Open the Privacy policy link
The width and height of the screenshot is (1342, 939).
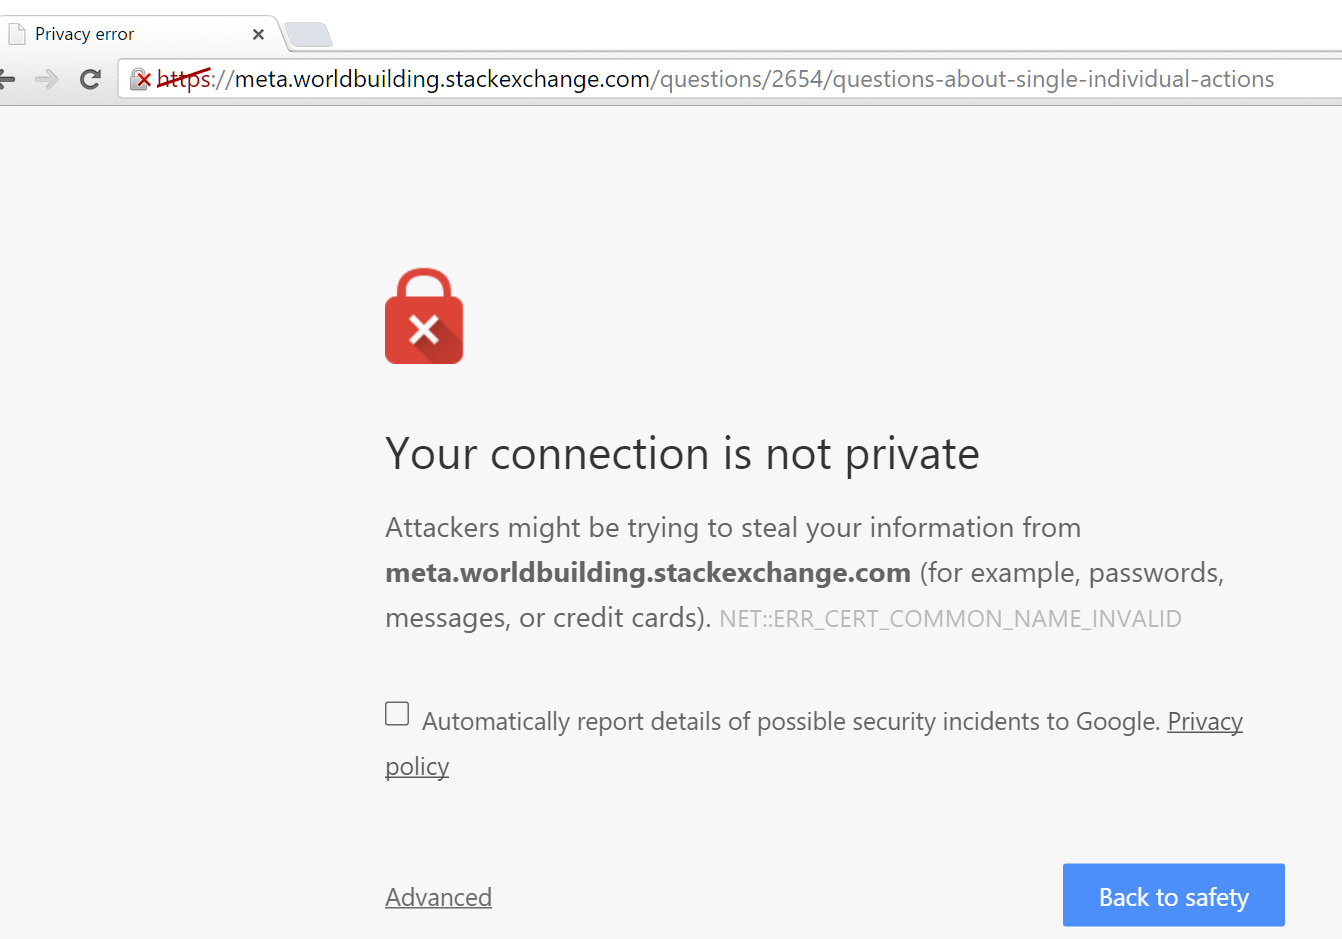tap(1204, 722)
